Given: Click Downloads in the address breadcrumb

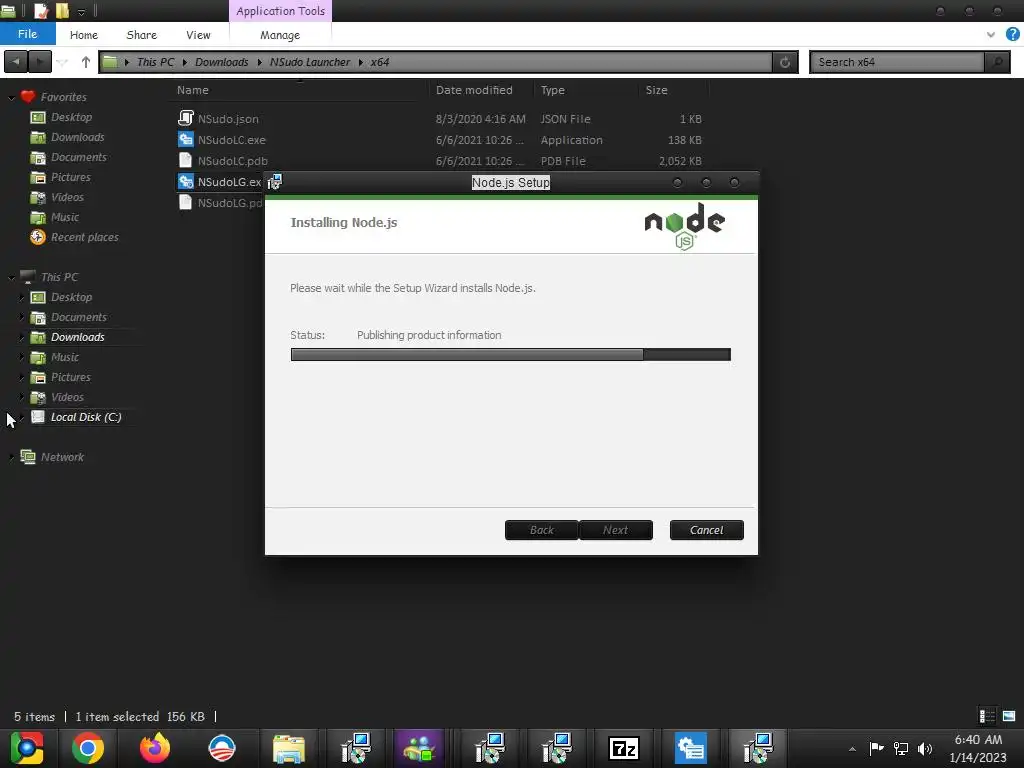Looking at the screenshot, I should [221, 62].
